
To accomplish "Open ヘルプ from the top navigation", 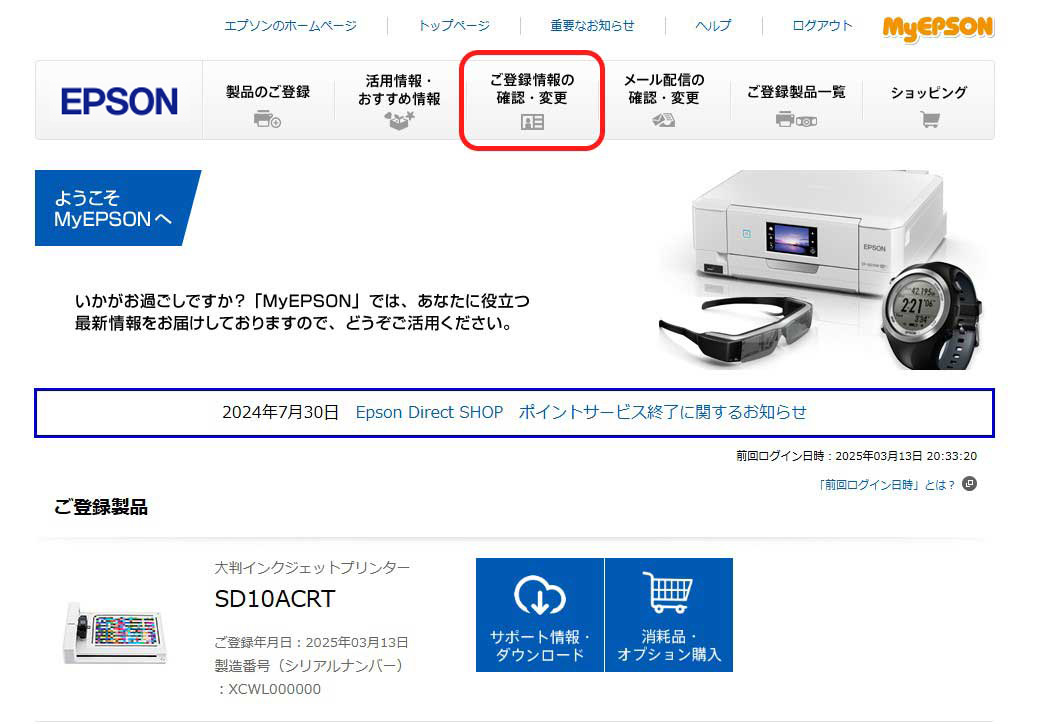I will [712, 26].
